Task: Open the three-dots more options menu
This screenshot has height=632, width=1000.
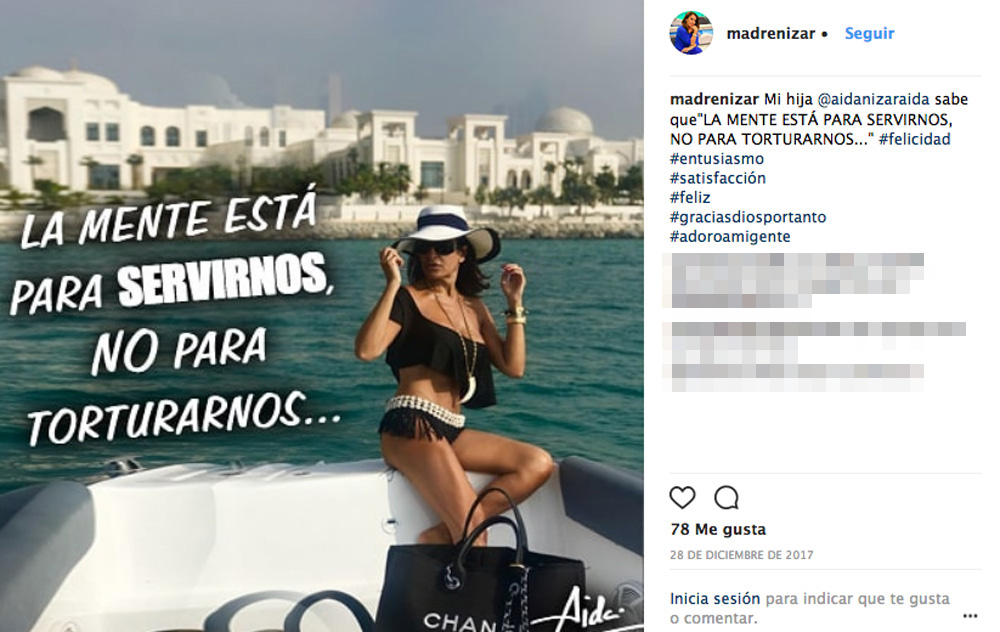Action: [x=970, y=616]
